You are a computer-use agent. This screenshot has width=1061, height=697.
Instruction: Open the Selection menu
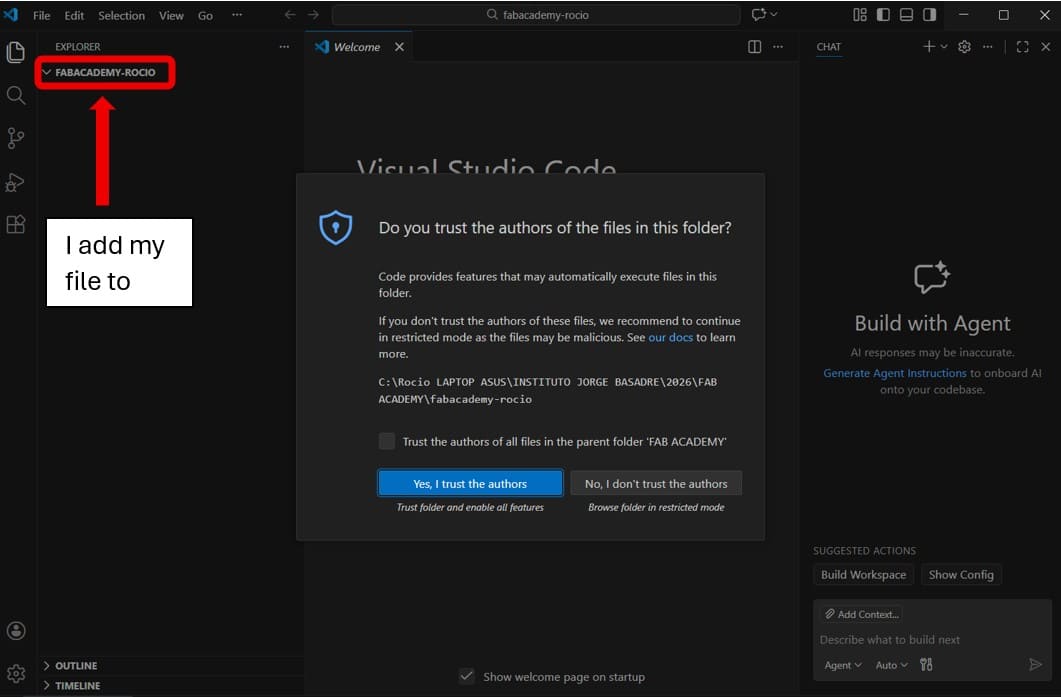pos(121,15)
